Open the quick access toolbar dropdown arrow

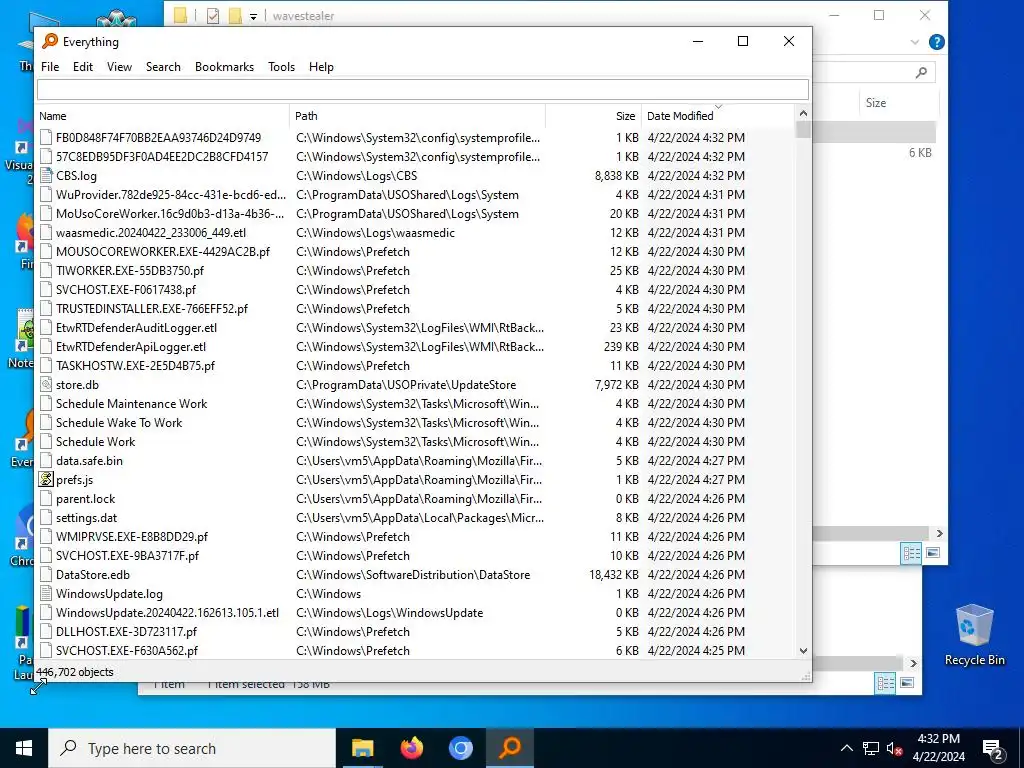tap(253, 16)
